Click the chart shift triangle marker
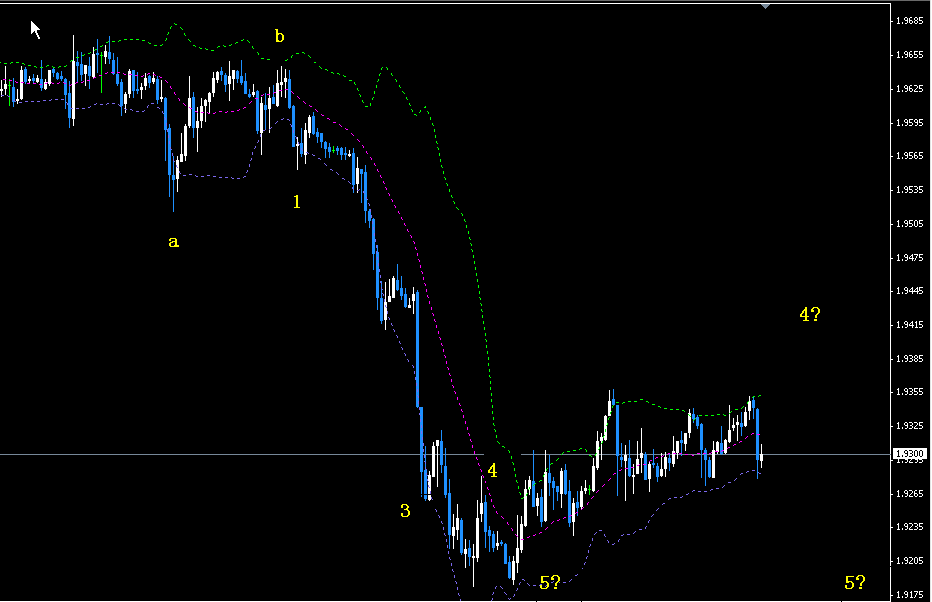The image size is (932, 602). (x=766, y=7)
